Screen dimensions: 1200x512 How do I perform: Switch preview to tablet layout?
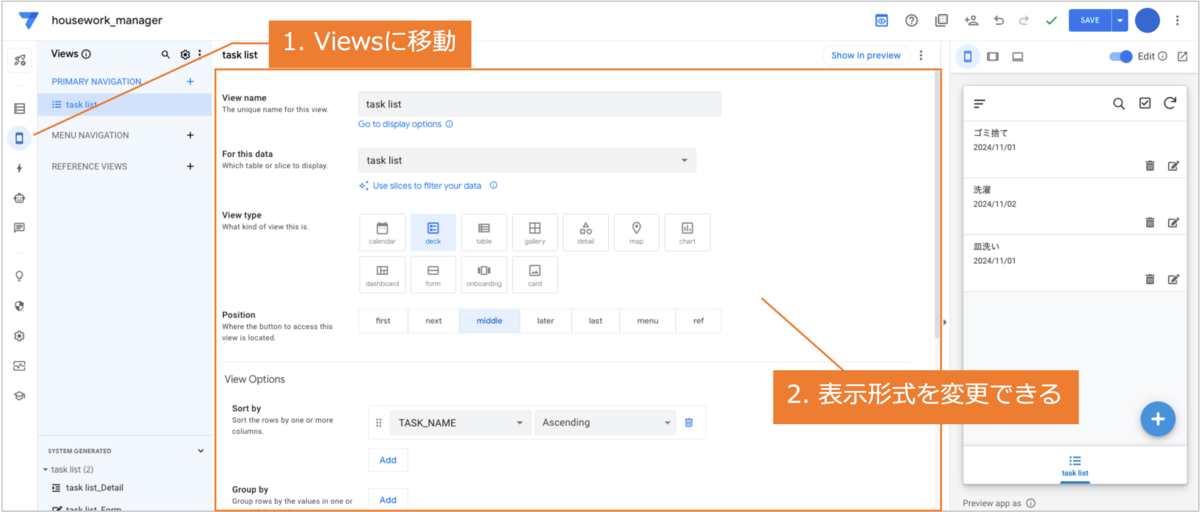pyautogui.click(x=993, y=56)
